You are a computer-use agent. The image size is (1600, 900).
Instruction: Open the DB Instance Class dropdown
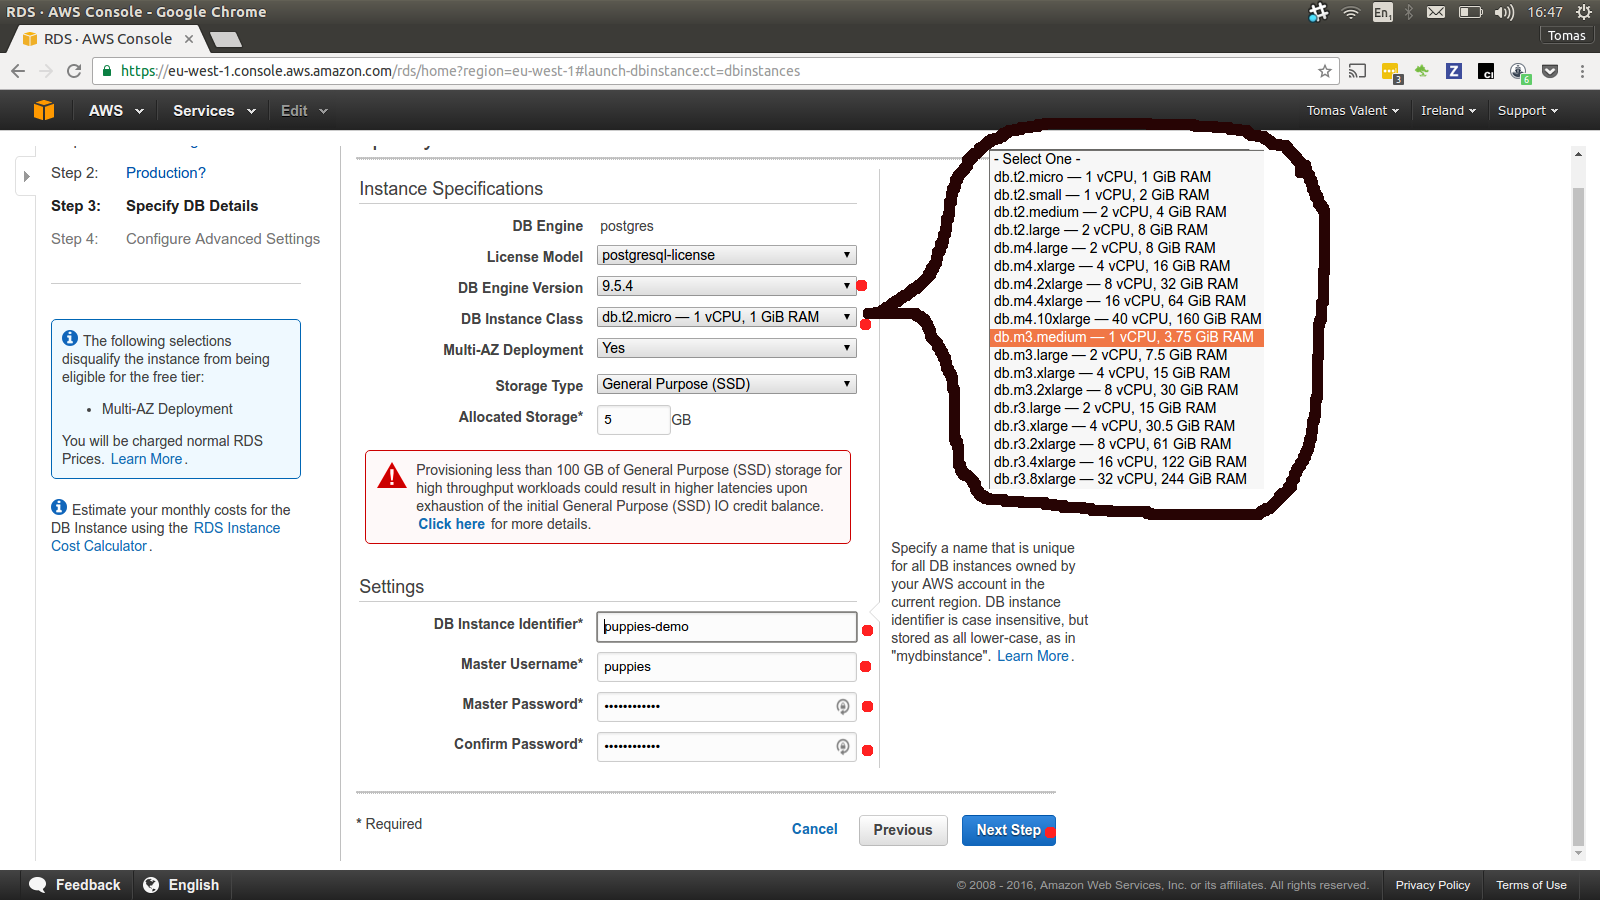[727, 317]
